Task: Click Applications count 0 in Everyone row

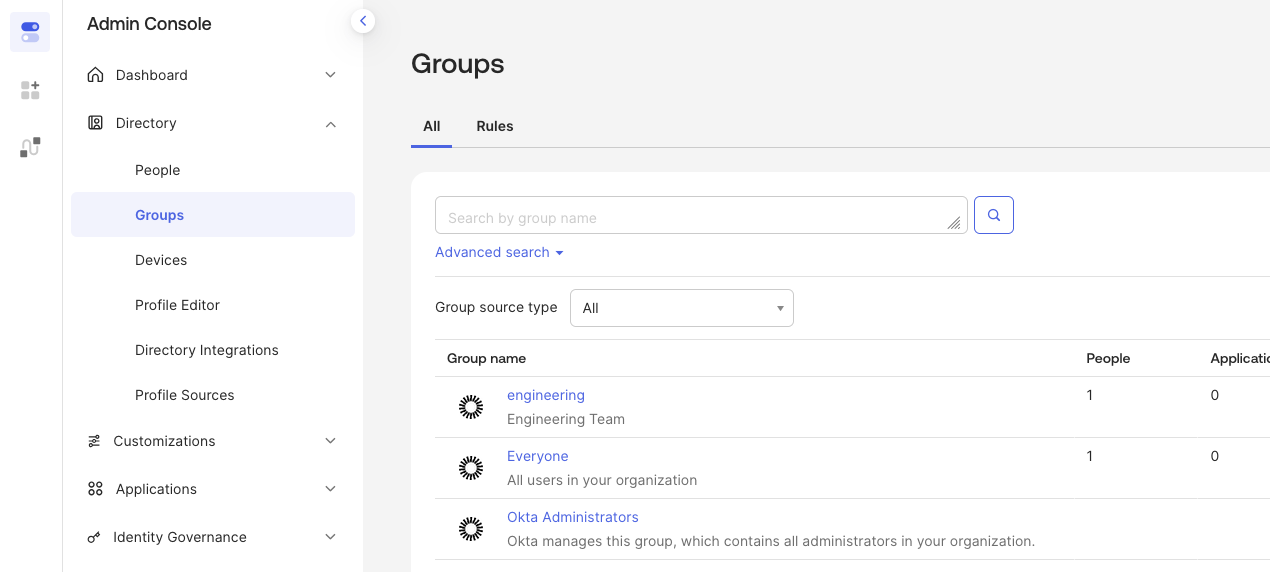Action: pos(1215,456)
